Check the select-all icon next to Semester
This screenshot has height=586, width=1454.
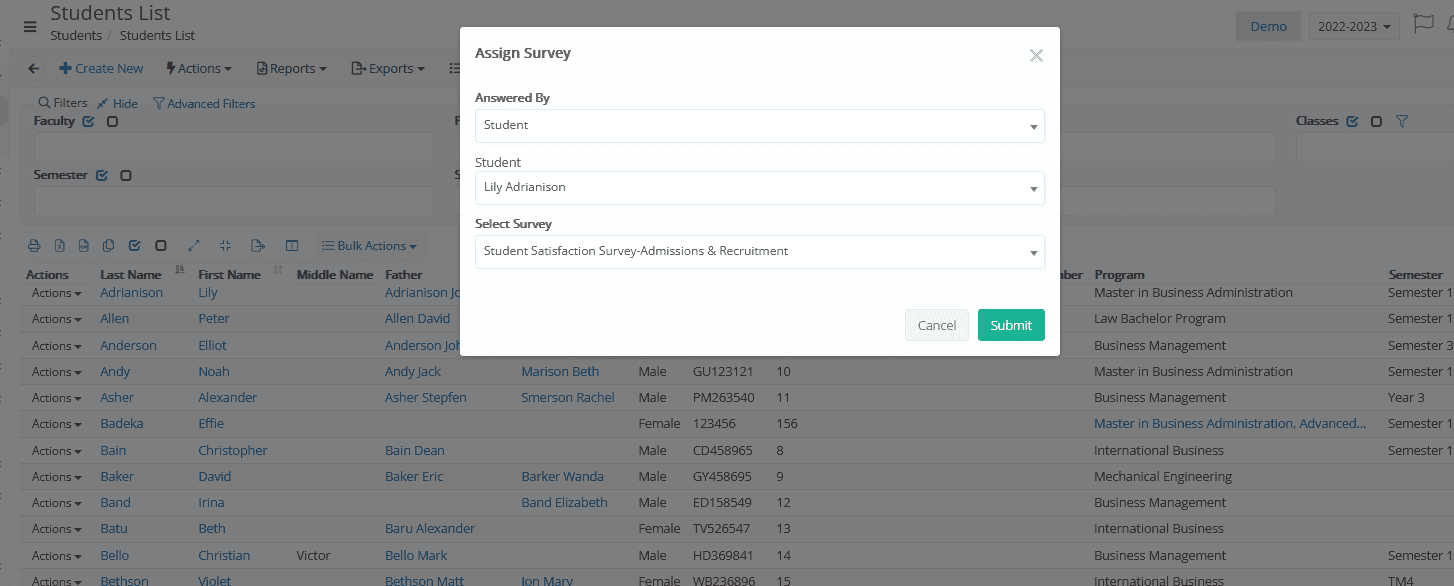(x=101, y=175)
